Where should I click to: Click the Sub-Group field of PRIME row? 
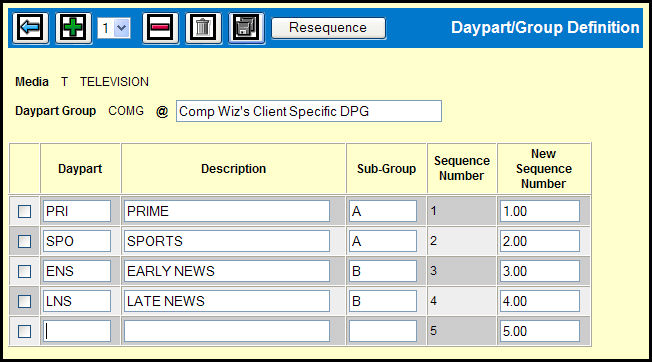(383, 211)
